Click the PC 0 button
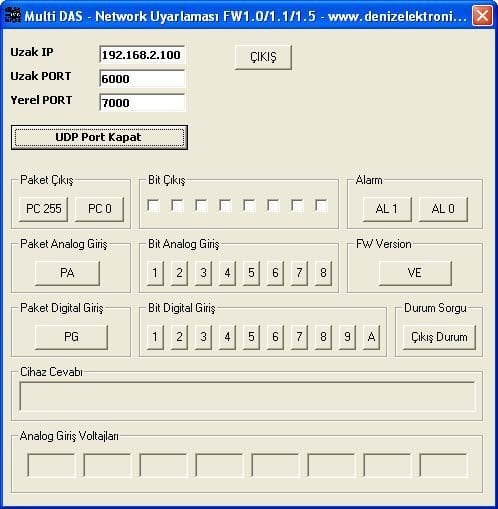498x509 pixels. coord(99,209)
